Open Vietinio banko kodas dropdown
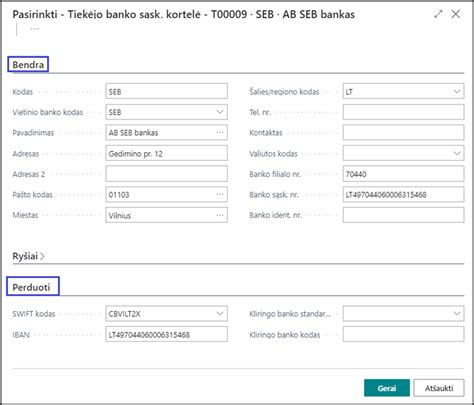The image size is (474, 405). click(x=220, y=112)
